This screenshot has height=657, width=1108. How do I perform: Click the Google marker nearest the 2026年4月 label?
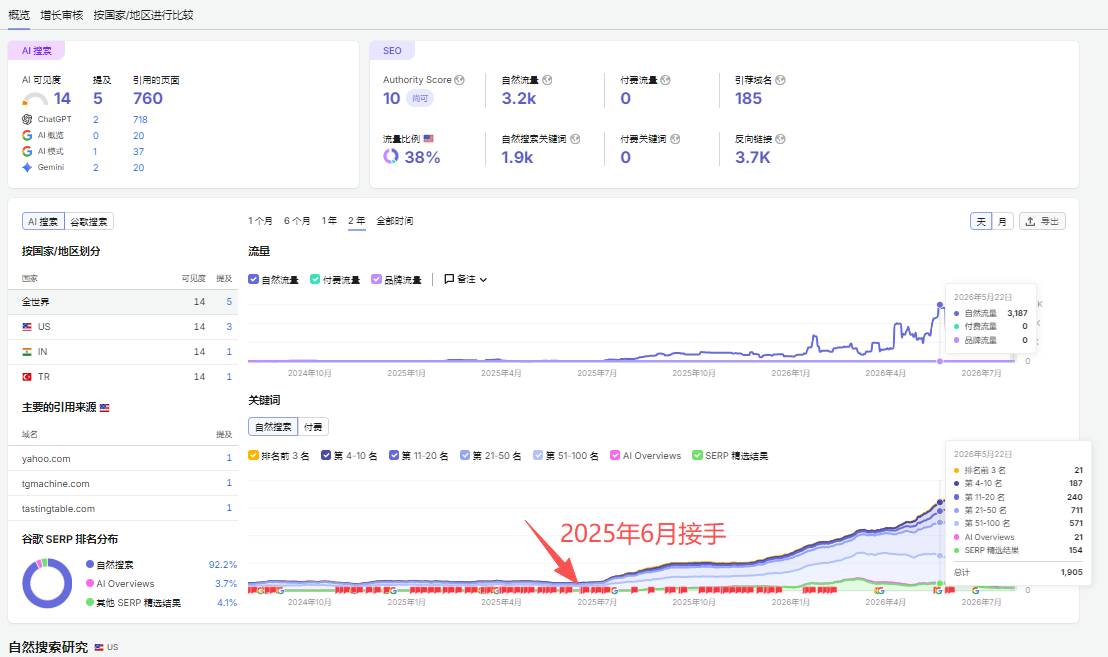879,590
